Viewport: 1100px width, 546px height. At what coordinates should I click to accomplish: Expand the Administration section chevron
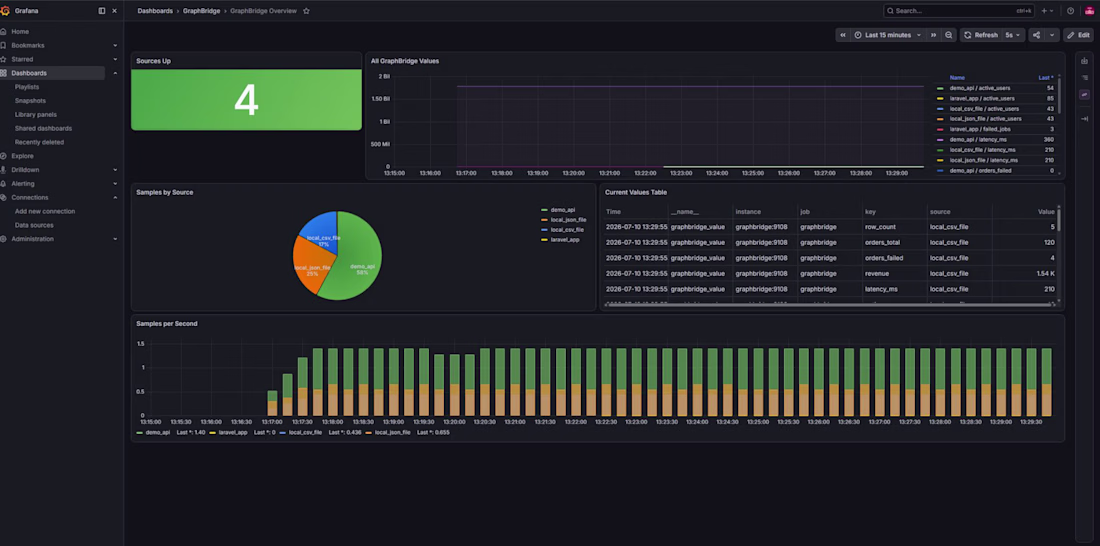(115, 239)
